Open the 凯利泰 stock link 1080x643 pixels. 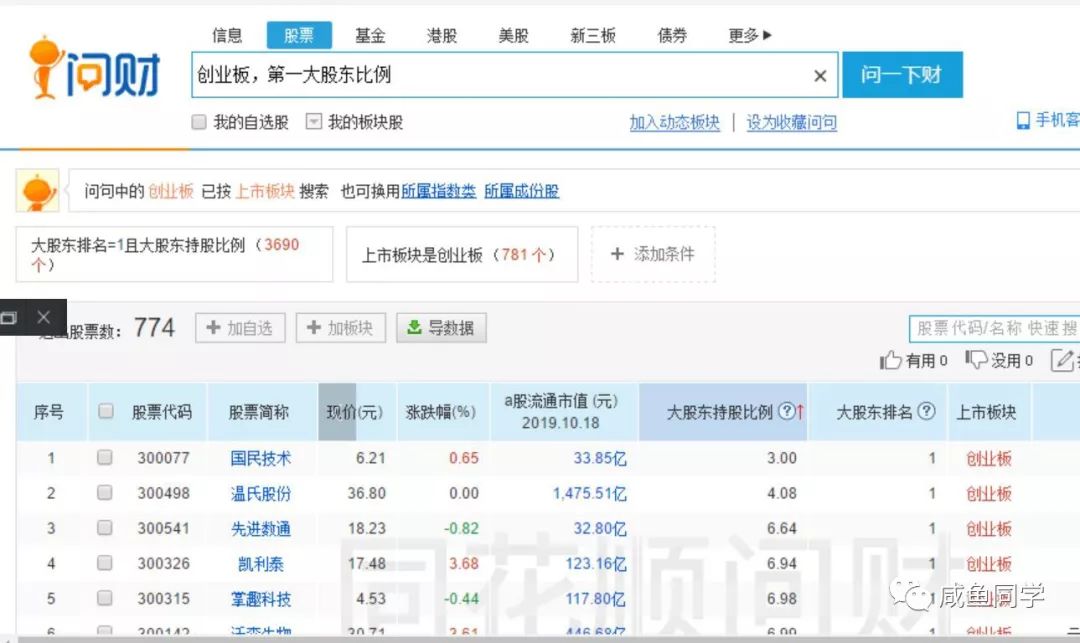click(x=260, y=563)
